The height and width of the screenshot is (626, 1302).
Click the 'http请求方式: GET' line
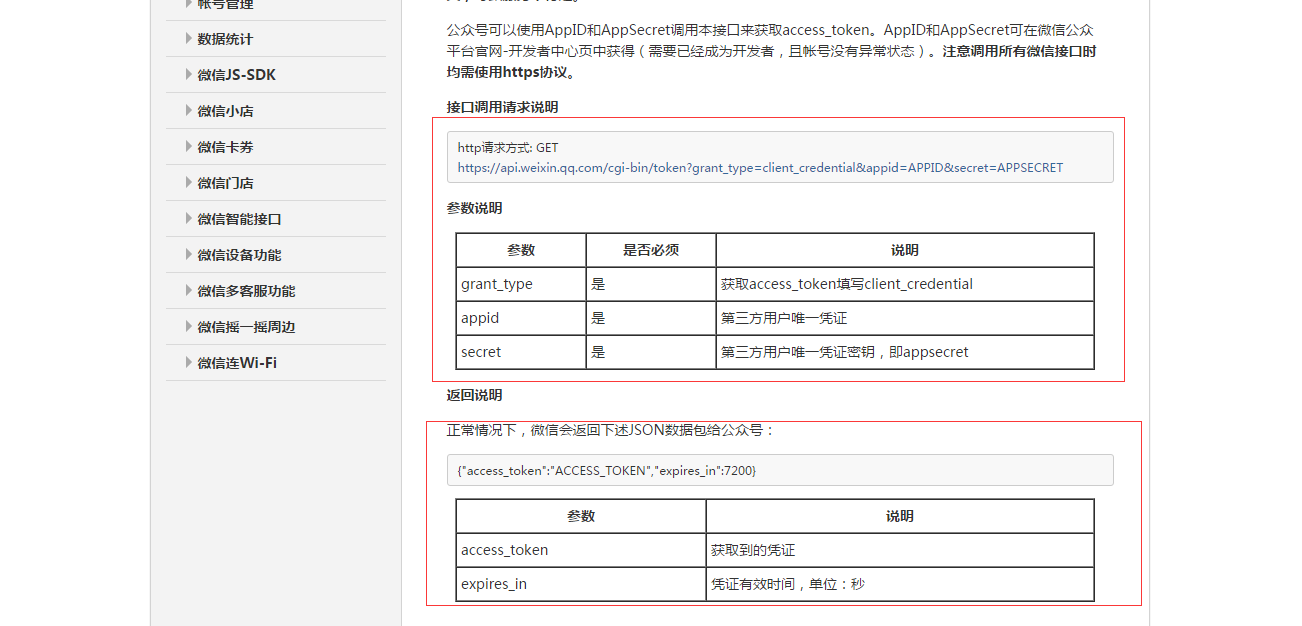click(508, 148)
